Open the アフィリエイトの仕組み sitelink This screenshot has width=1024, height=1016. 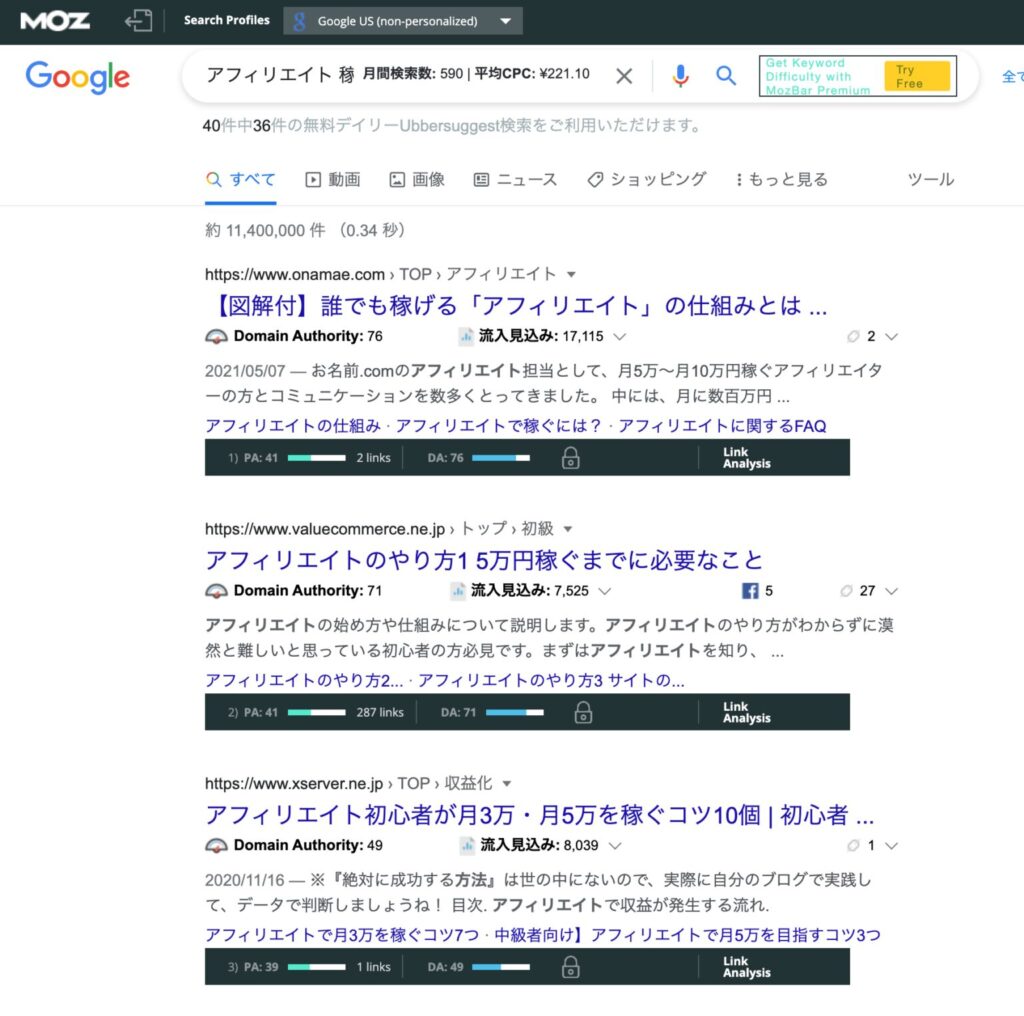point(293,426)
